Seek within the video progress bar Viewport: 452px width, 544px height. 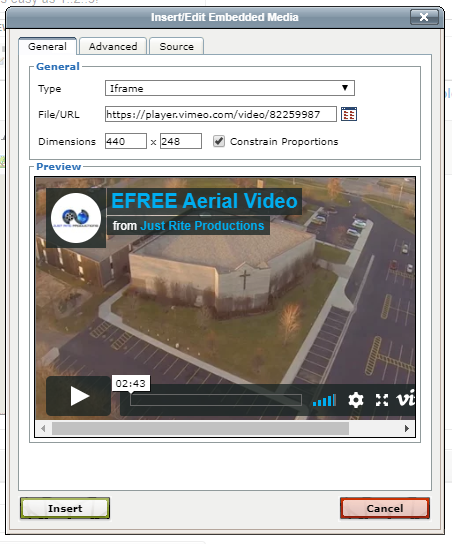coord(216,400)
